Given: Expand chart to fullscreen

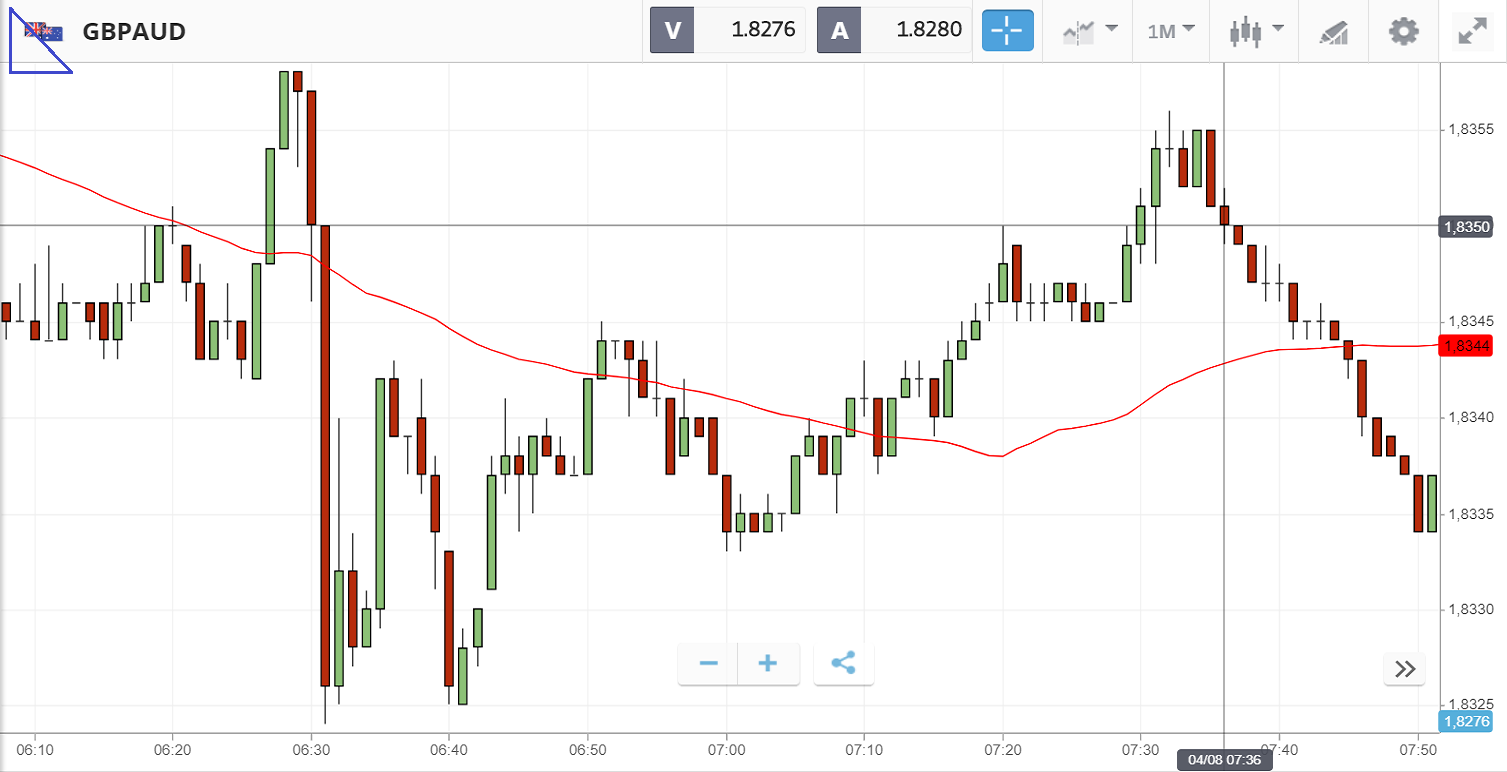Looking at the screenshot, I should click(x=1471, y=31).
